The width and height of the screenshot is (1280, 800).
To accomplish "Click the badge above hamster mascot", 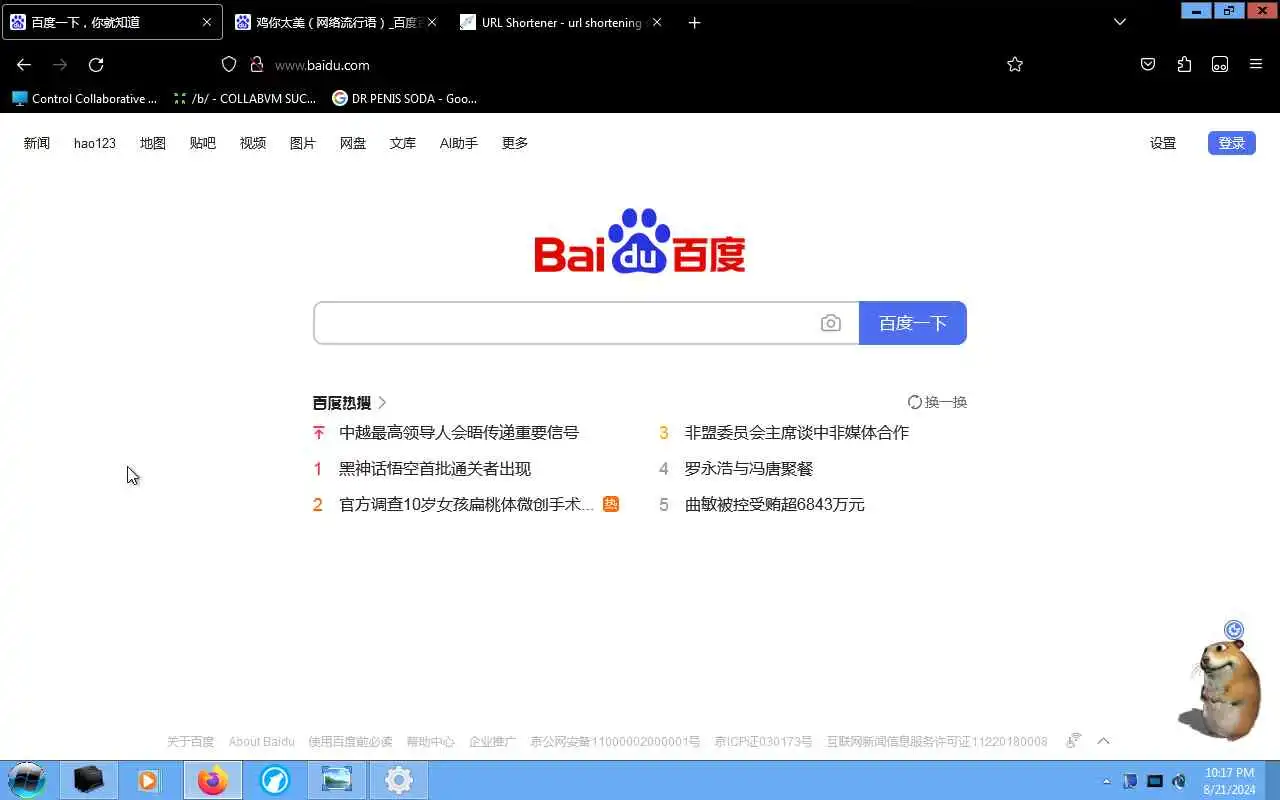I will pyautogui.click(x=1234, y=630).
